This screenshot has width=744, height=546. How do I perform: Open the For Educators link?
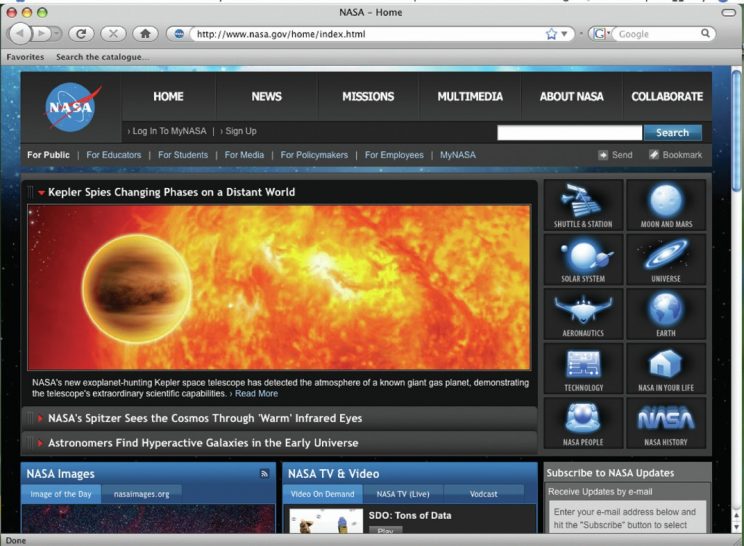coord(113,155)
